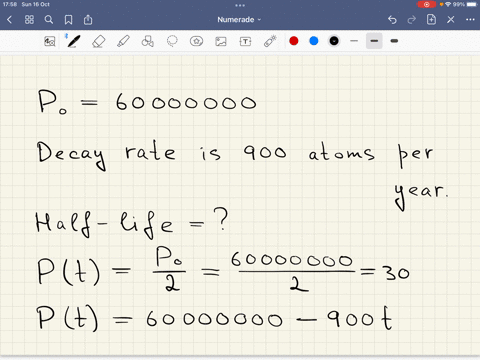Select the Pen tool
Screen dimensions: 480x360
coord(73,41)
